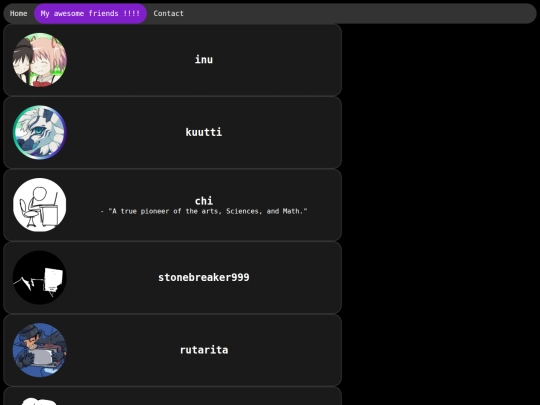Open the Home navigation tab
Viewport: 540px width, 405px height.
(x=19, y=13)
